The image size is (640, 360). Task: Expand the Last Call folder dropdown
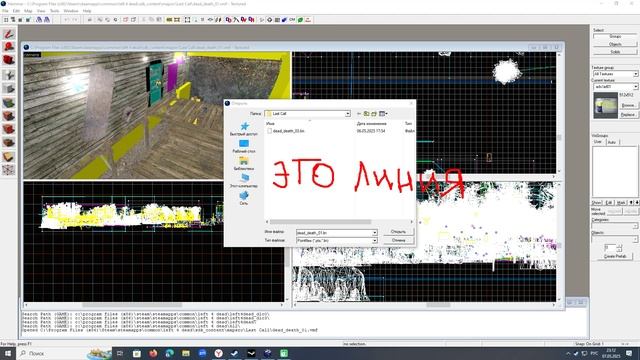348,114
